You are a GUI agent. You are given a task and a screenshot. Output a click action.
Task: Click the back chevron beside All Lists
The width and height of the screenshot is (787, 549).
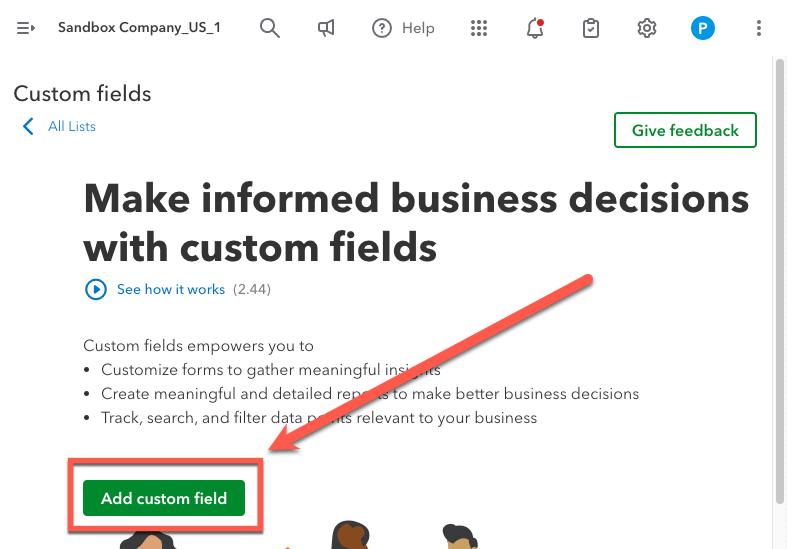tap(28, 126)
